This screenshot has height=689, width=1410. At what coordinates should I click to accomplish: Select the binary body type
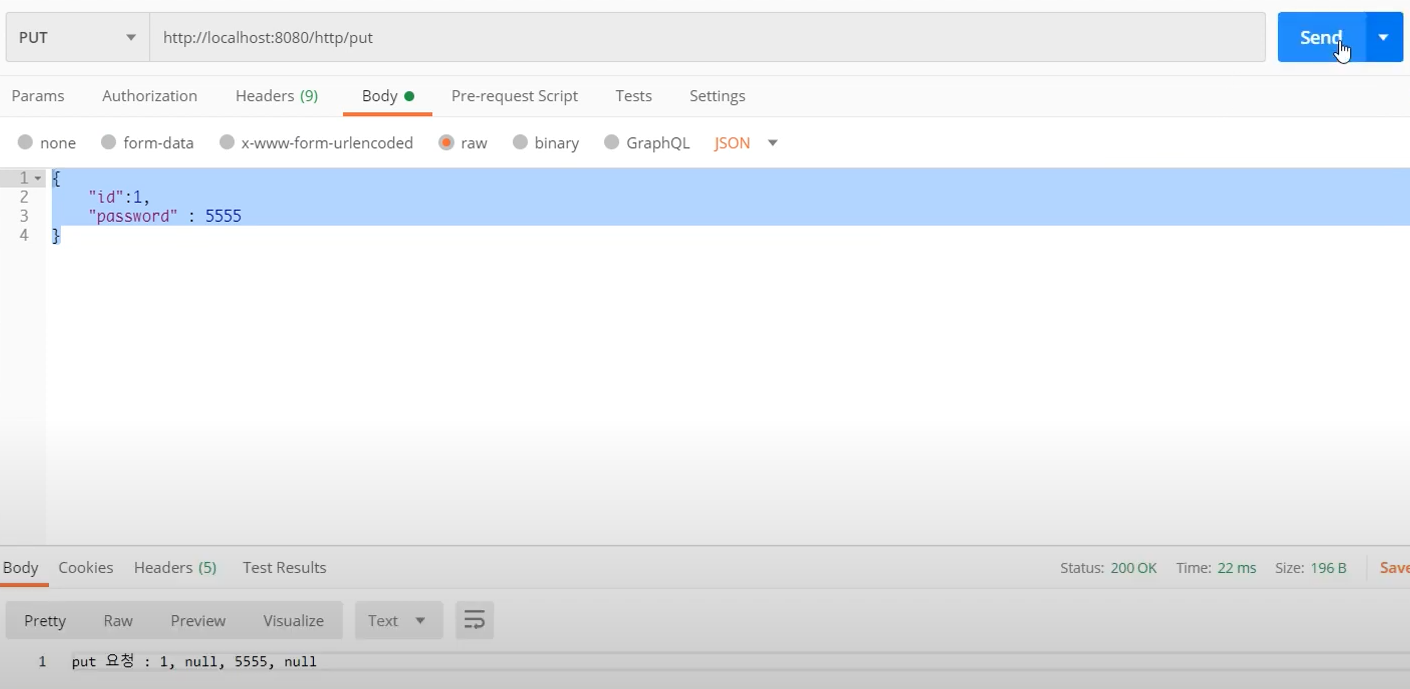(x=546, y=143)
